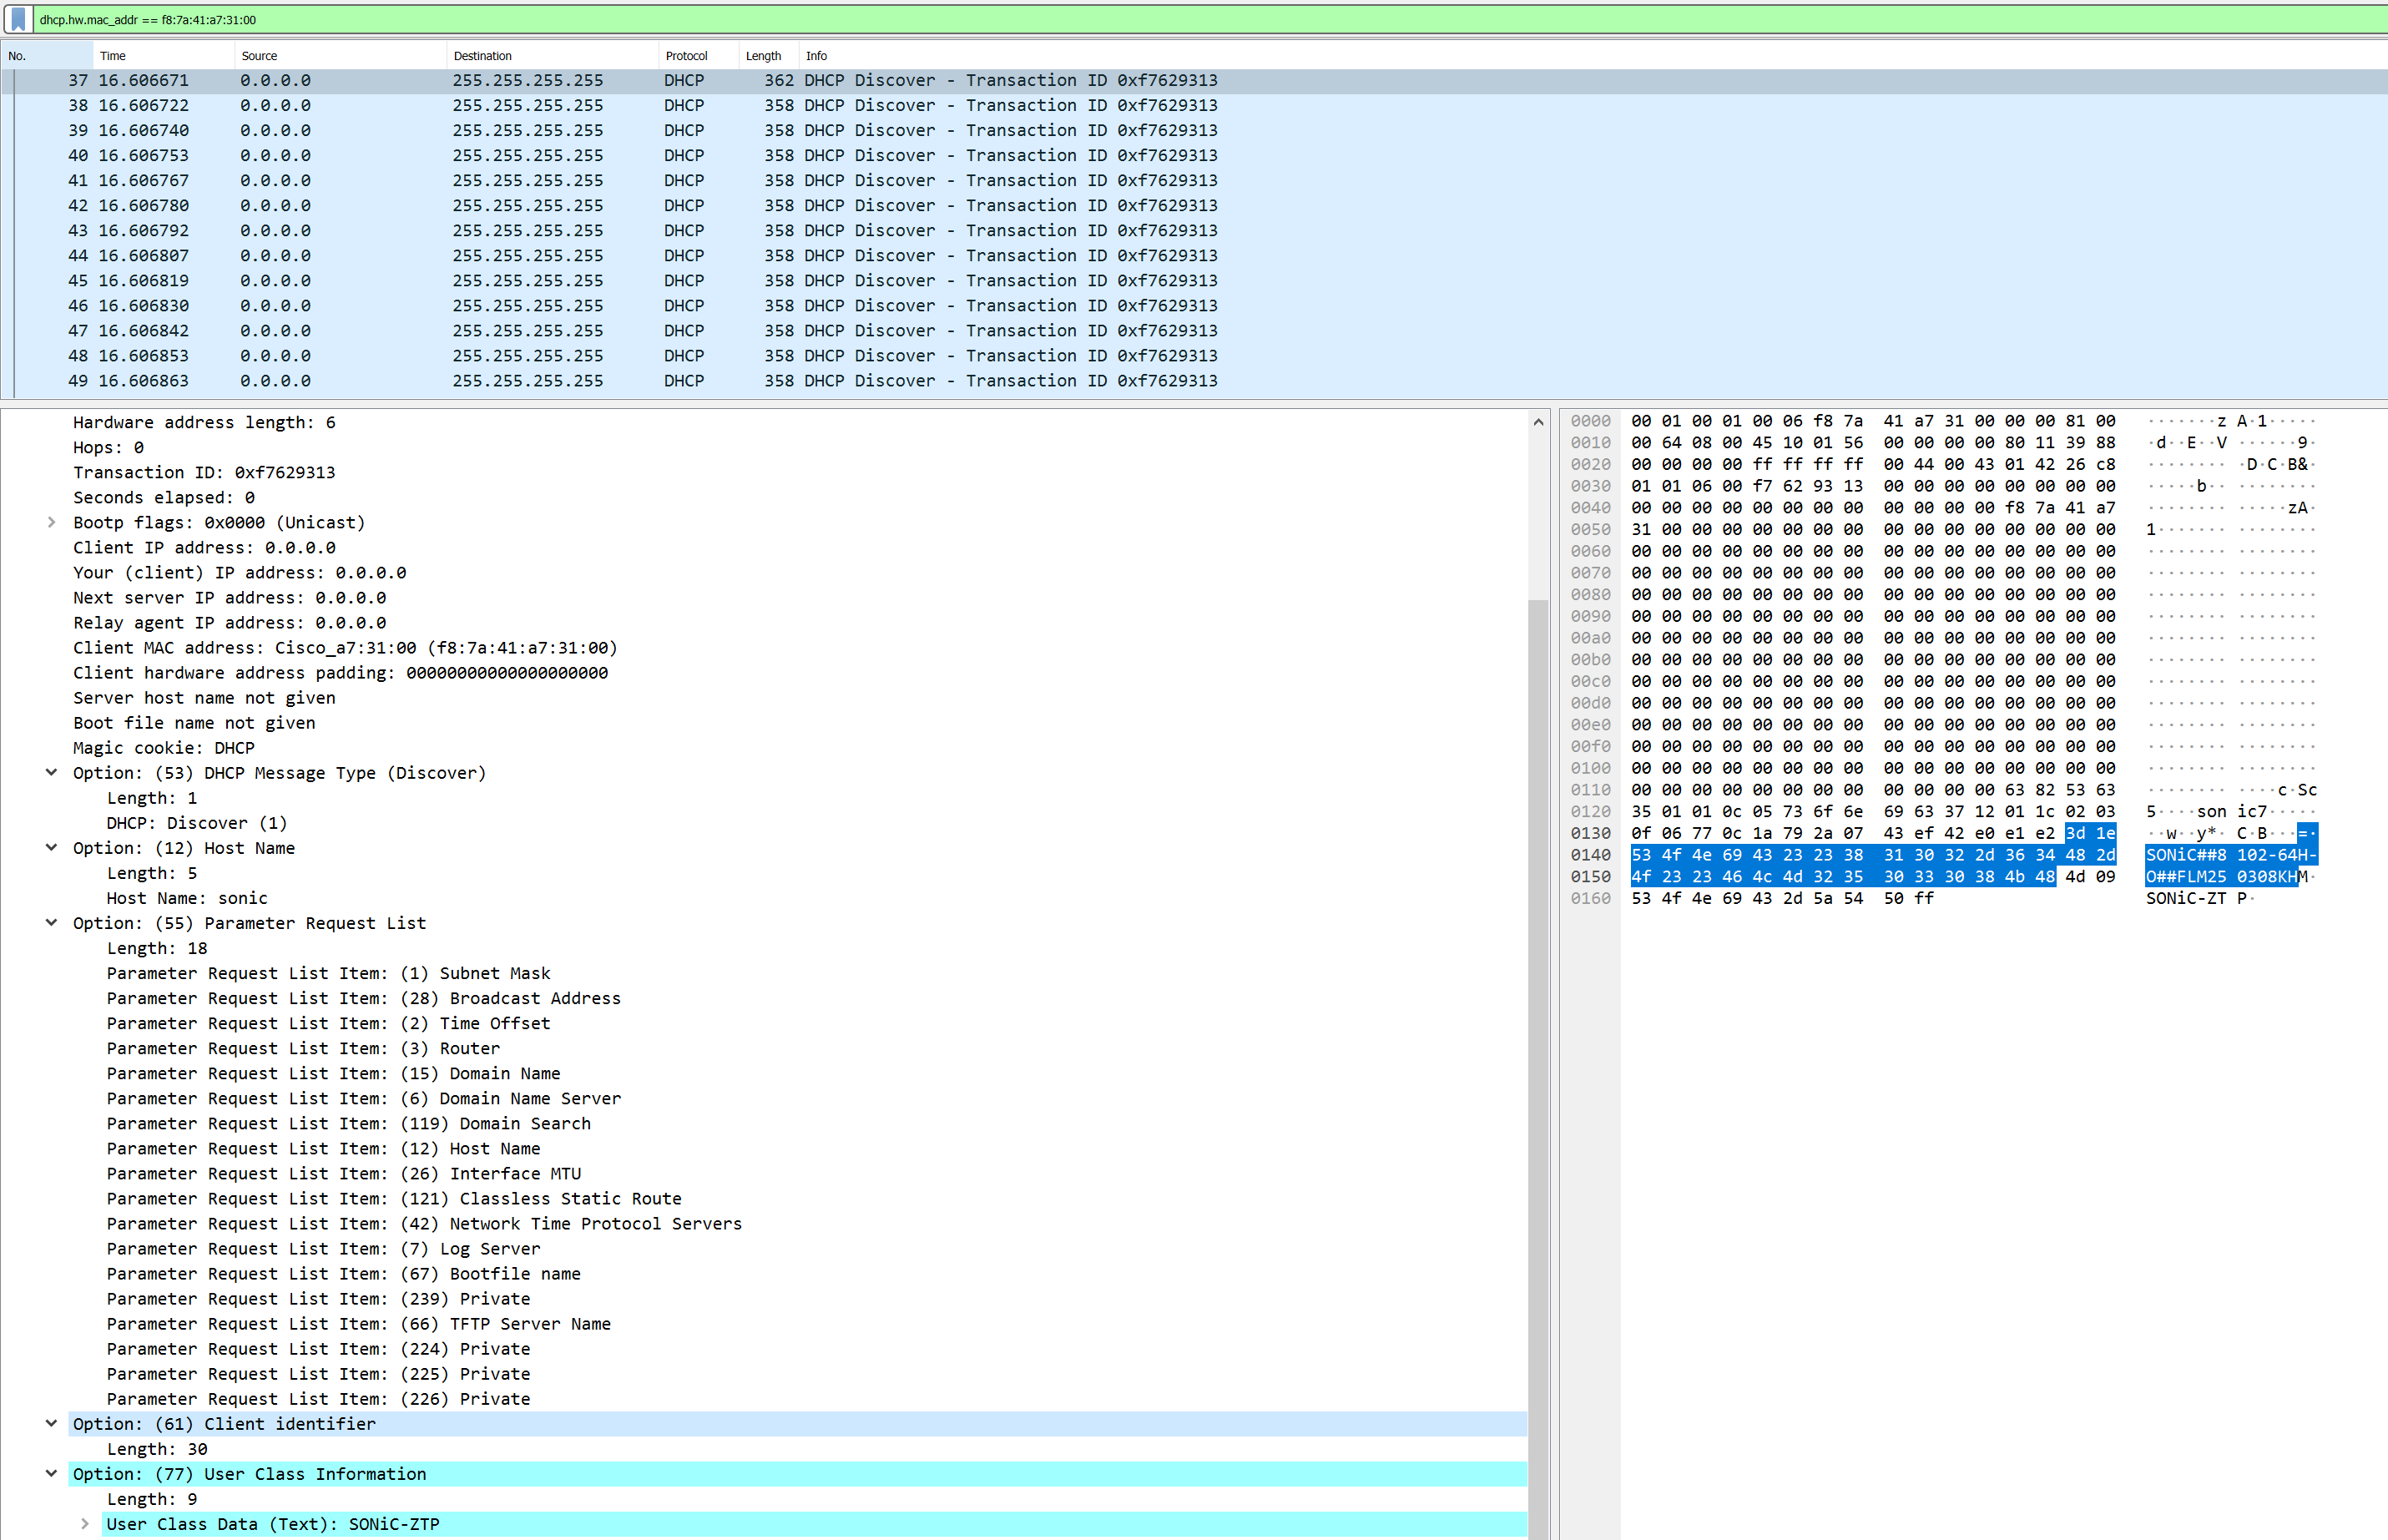Select the Client MAC address field
The height and width of the screenshot is (1540, 2388).
click(x=344, y=647)
